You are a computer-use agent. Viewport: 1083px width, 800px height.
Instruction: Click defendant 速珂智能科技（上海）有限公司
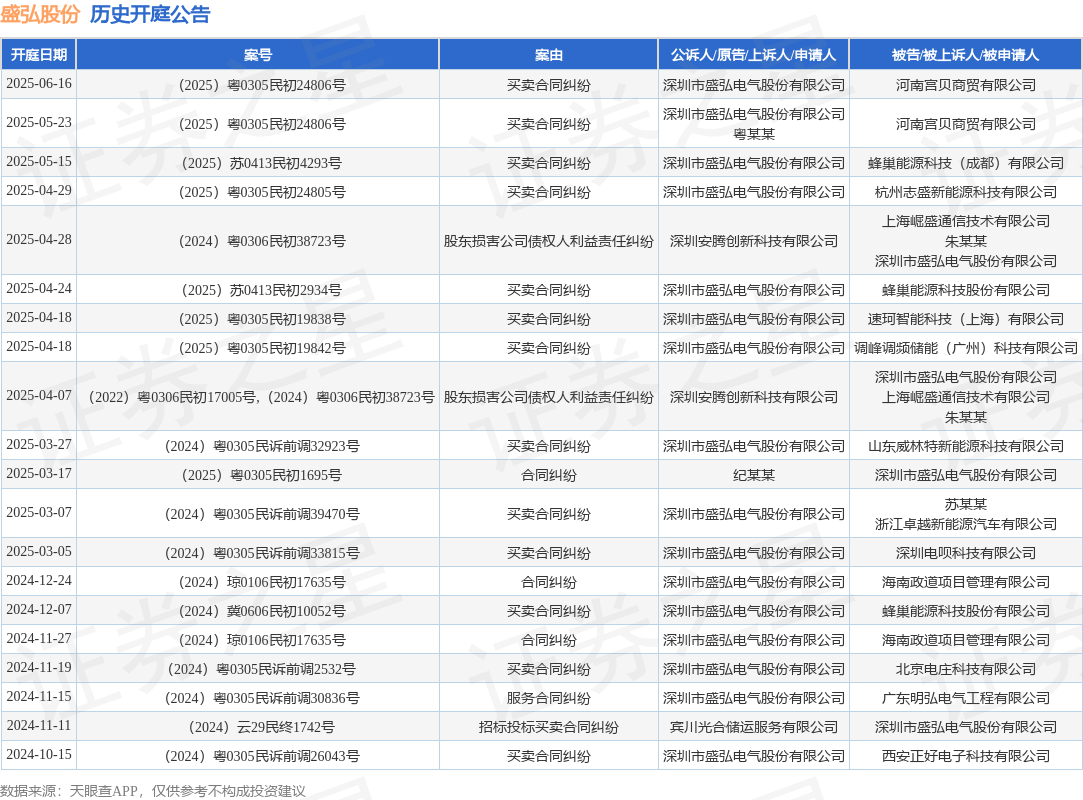point(966,319)
